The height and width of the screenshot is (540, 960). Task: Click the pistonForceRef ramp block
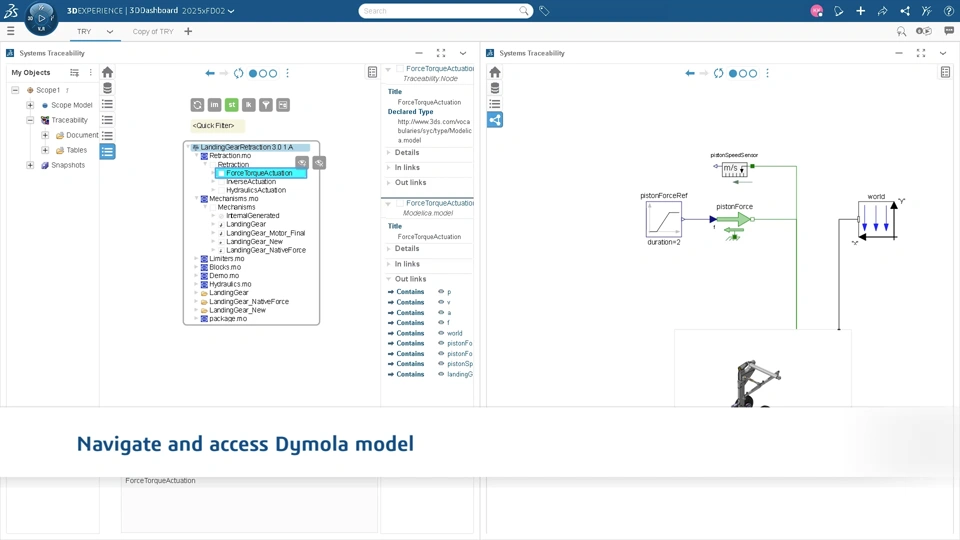664,219
